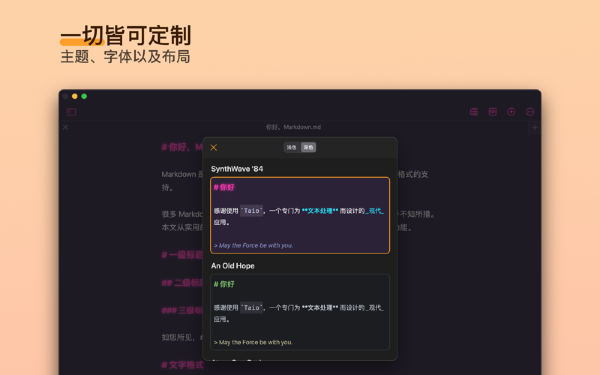The width and height of the screenshot is (600, 375).
Task: Click the An Old Hope theme name label
Action: click(233, 266)
